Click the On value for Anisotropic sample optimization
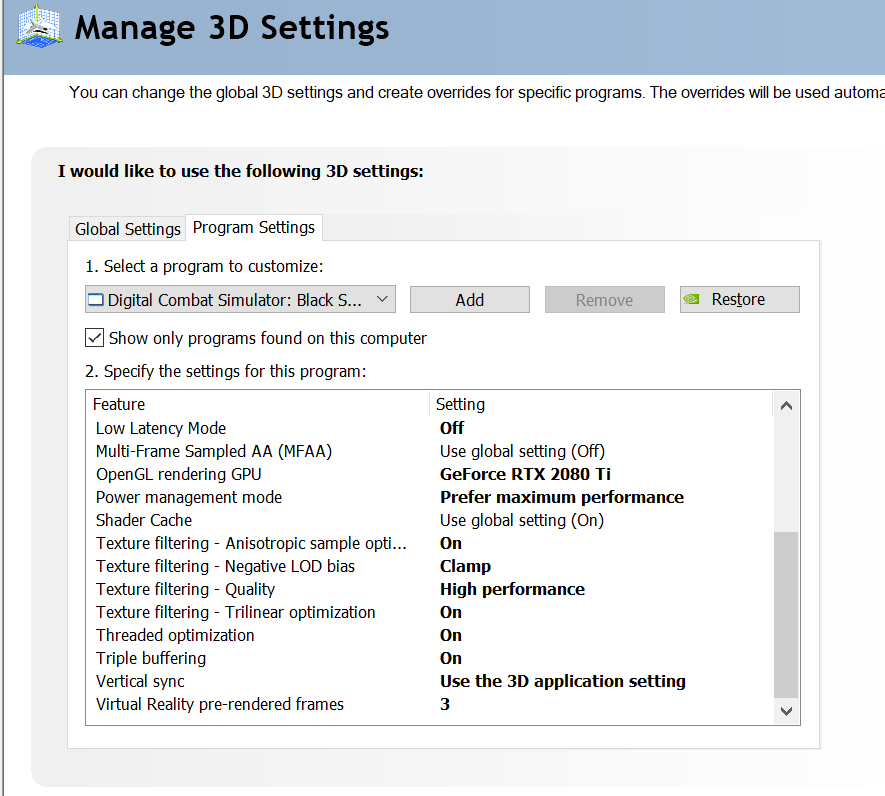 click(x=451, y=543)
